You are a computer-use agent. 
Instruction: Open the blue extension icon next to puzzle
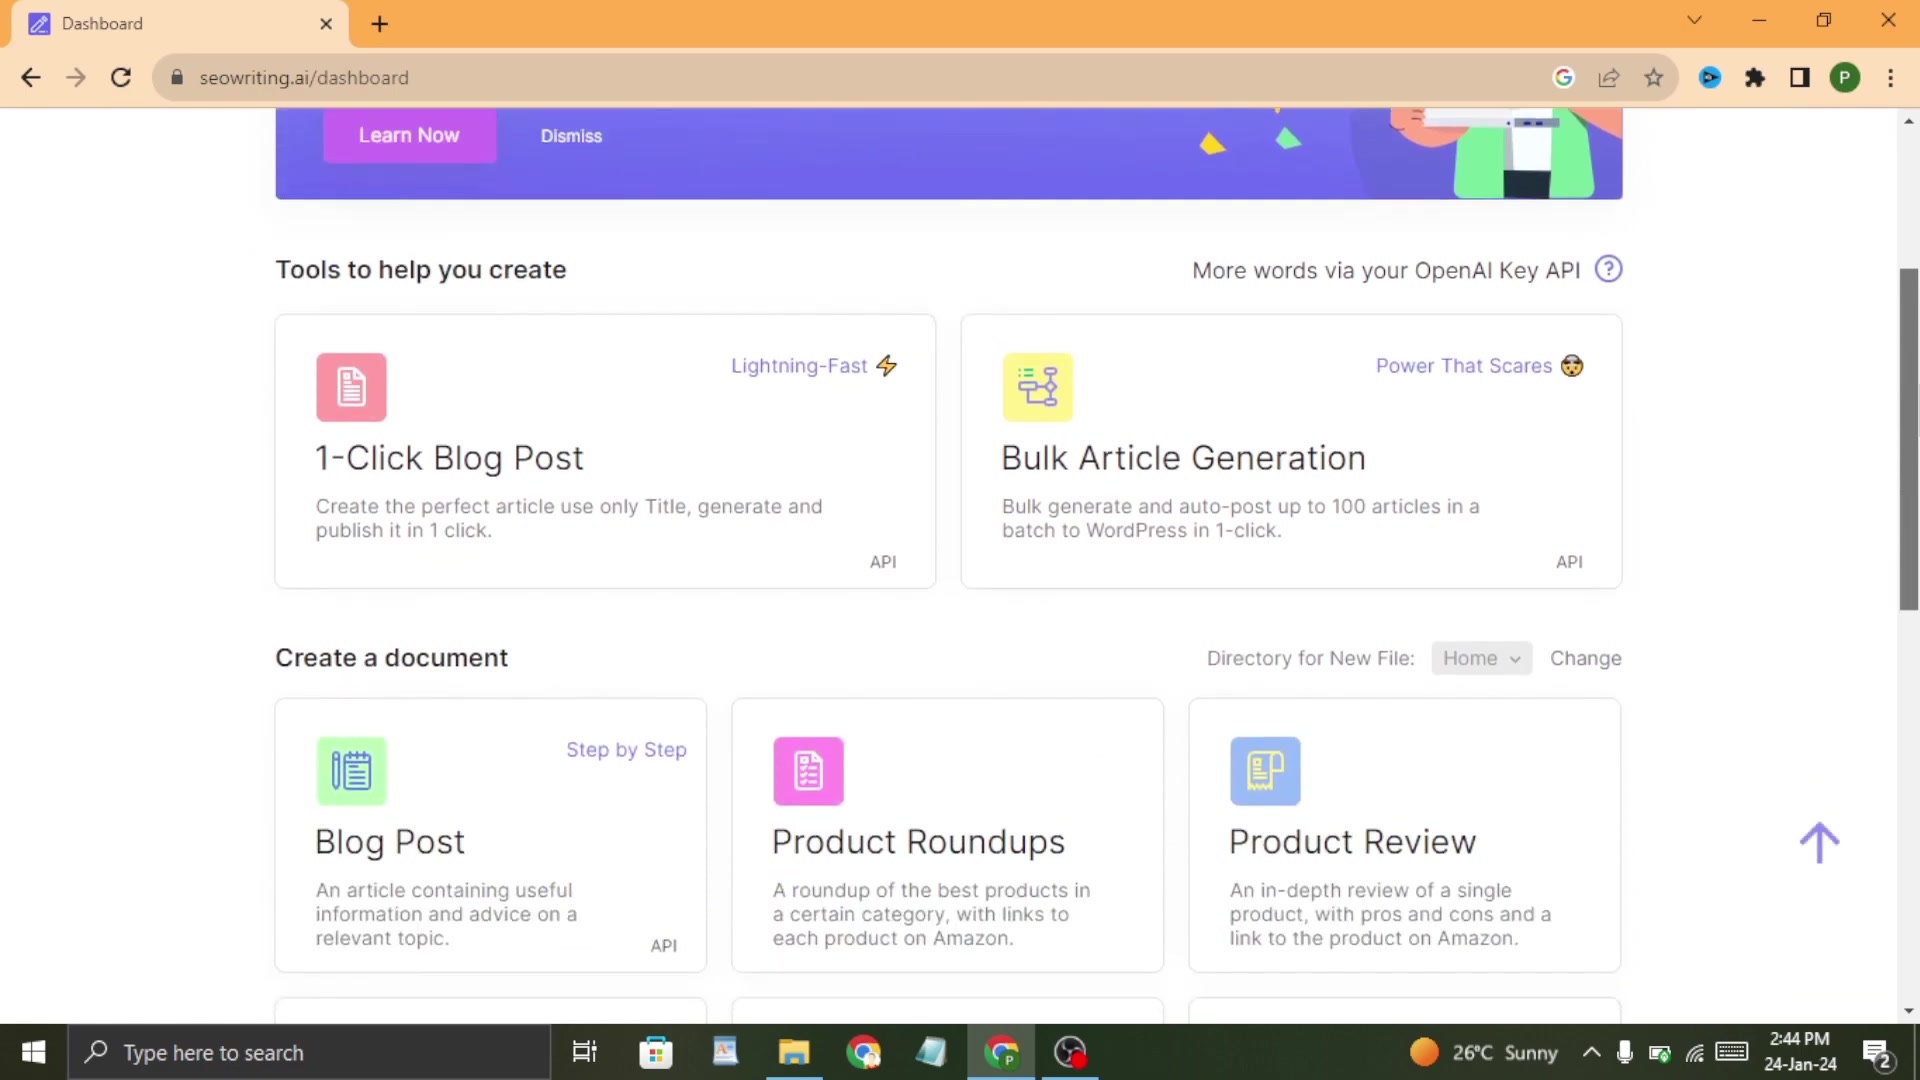tap(1710, 77)
